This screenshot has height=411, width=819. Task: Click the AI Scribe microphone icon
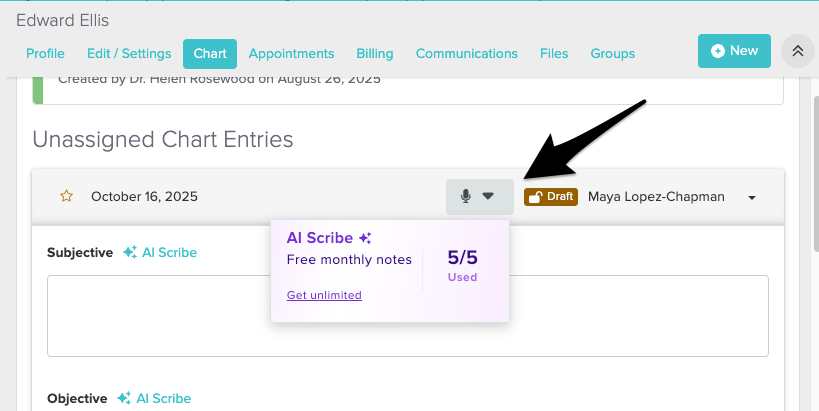coord(466,196)
